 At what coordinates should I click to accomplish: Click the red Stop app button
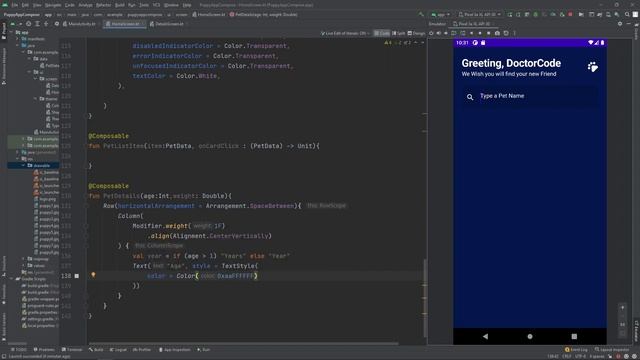click(570, 14)
